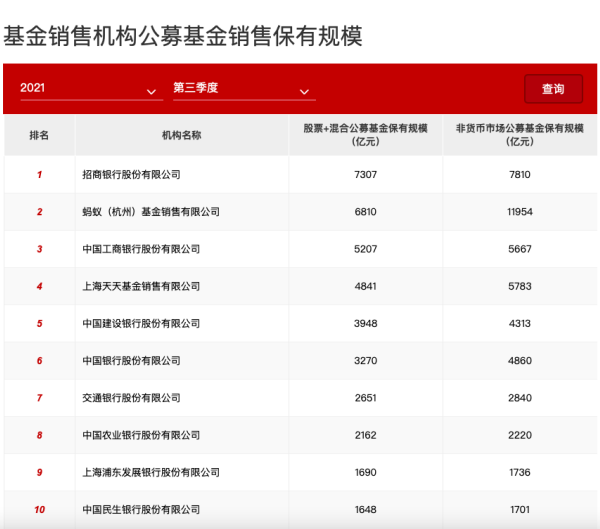Click the 机构名称 column header
This screenshot has width=600, height=529.
pyautogui.click(x=181, y=135)
